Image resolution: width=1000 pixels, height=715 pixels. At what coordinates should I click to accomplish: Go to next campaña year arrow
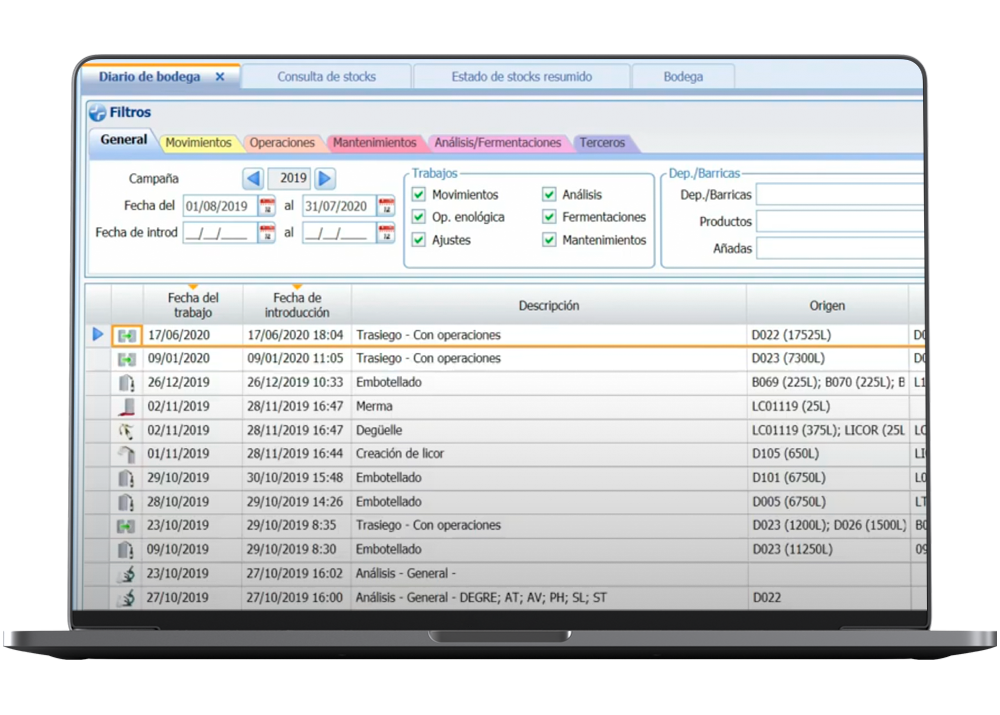point(325,178)
